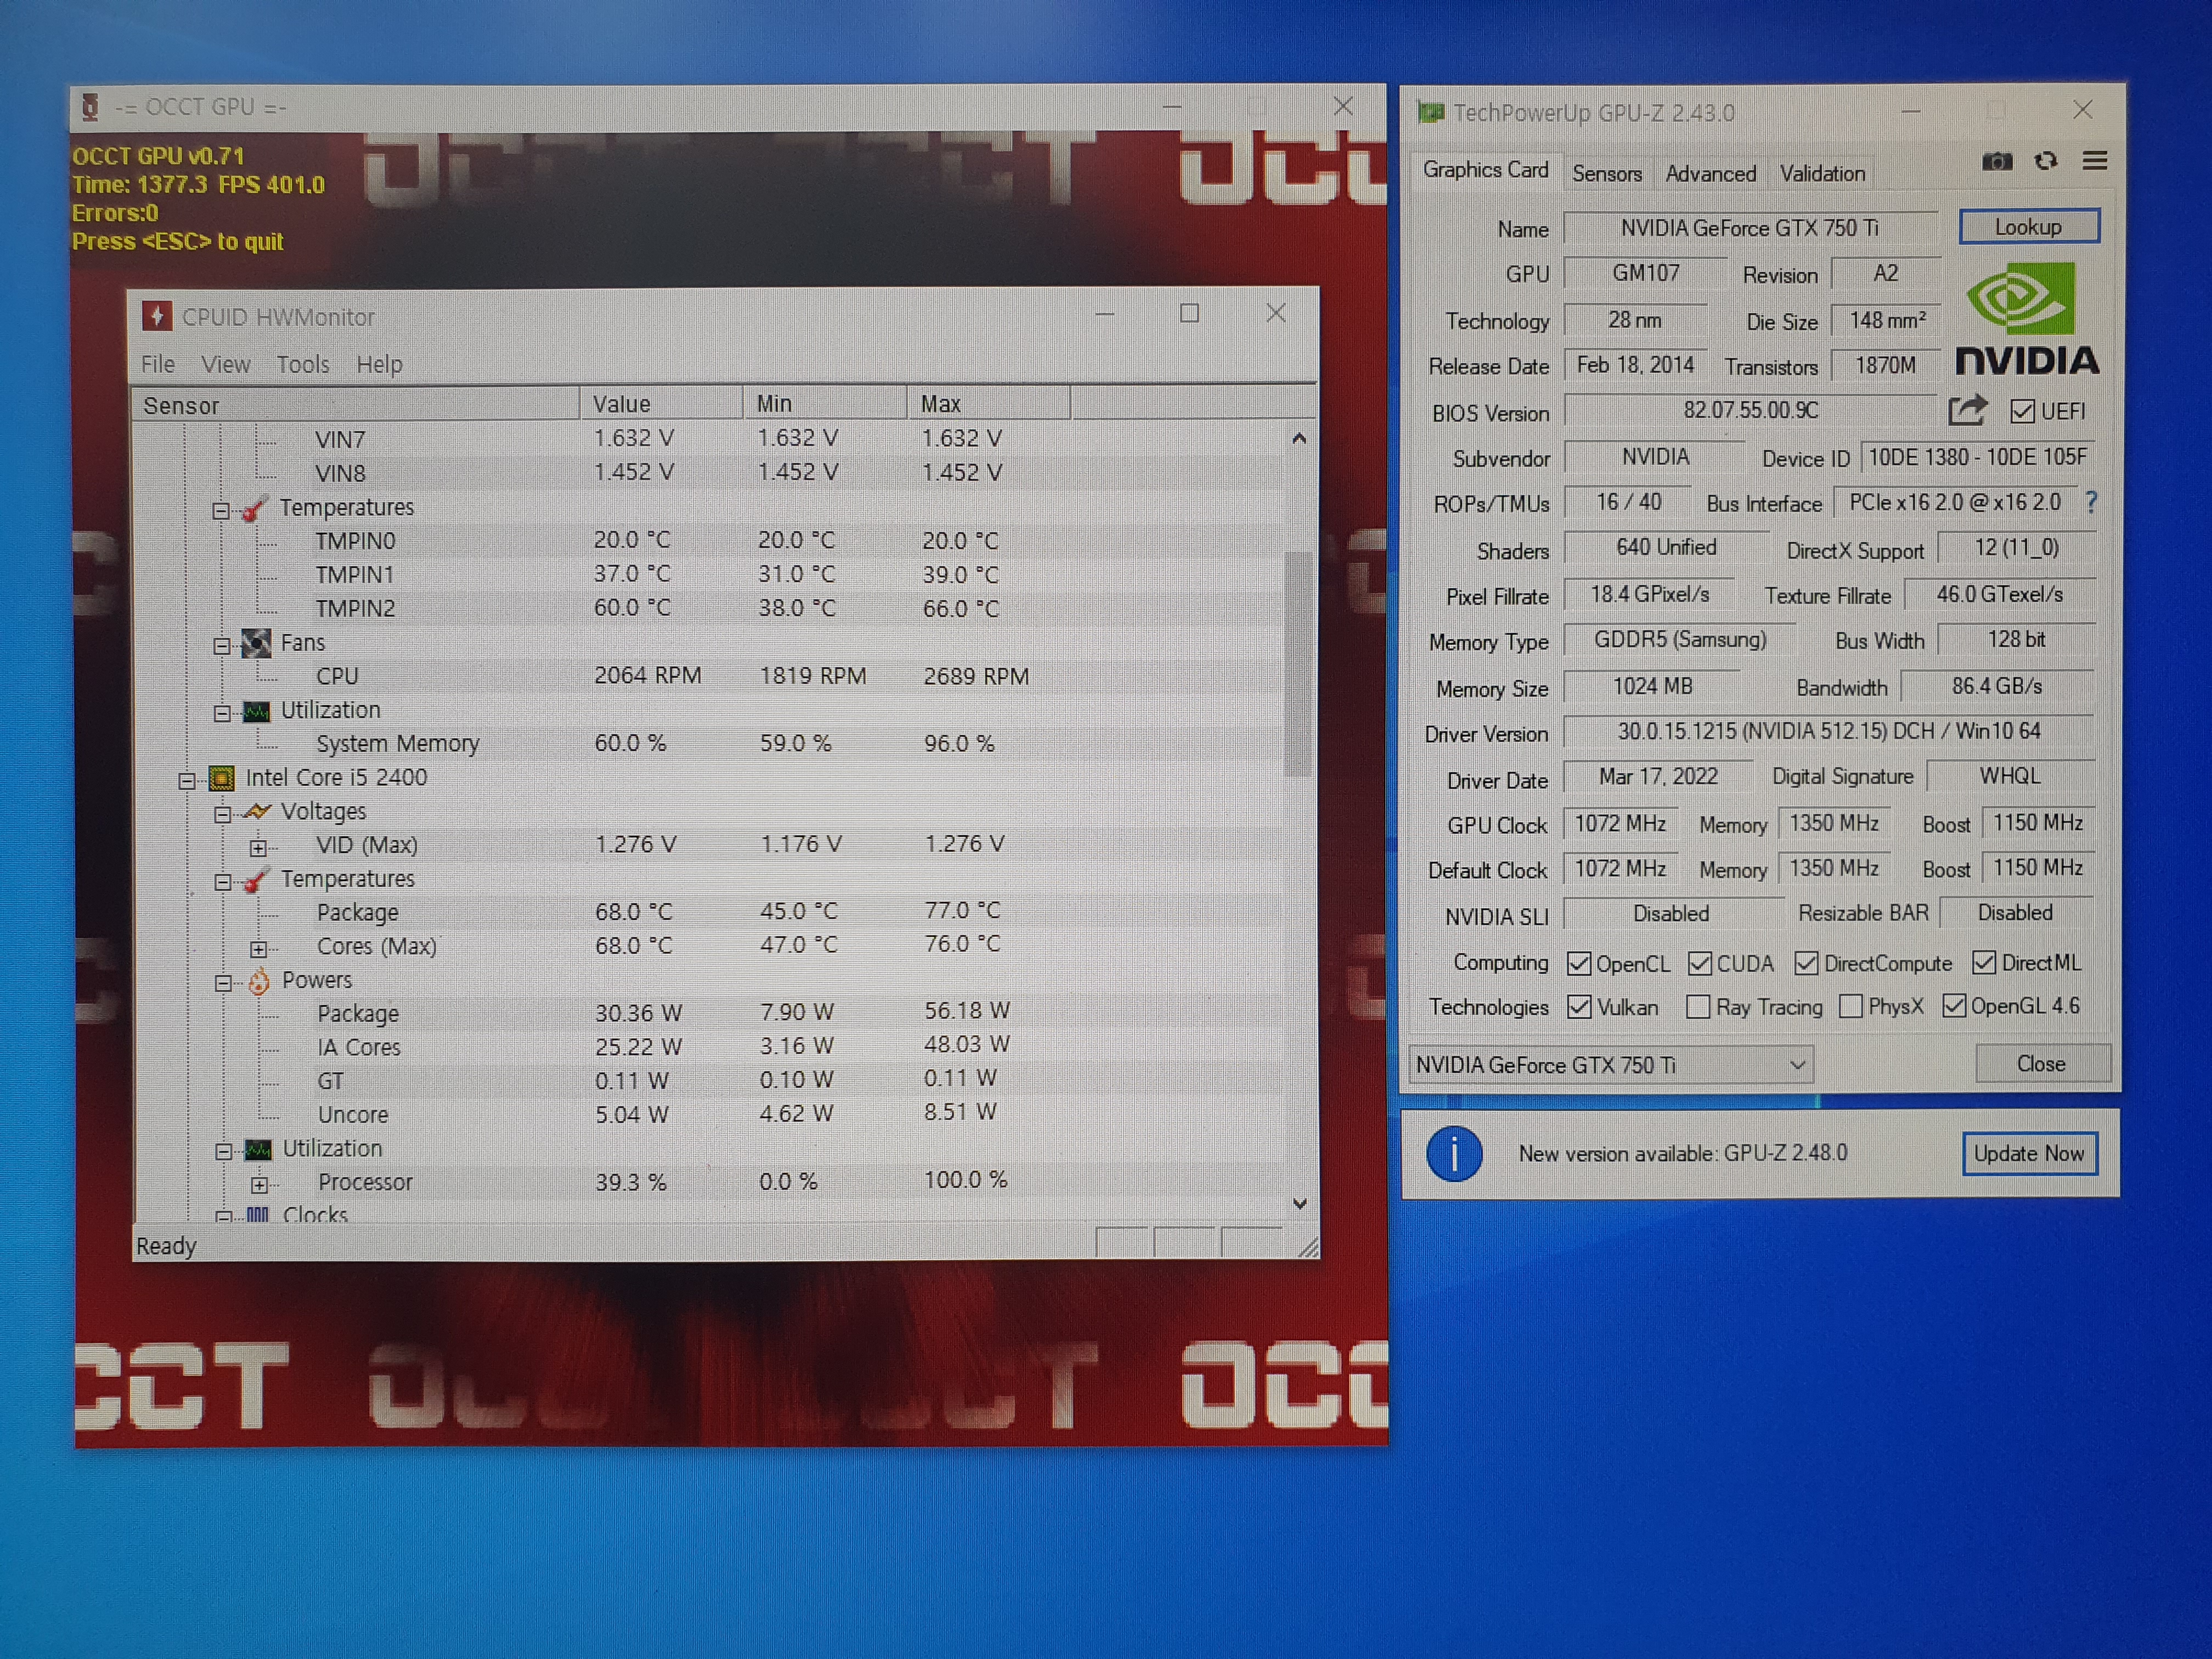Click the Powers flame icon

click(258, 981)
